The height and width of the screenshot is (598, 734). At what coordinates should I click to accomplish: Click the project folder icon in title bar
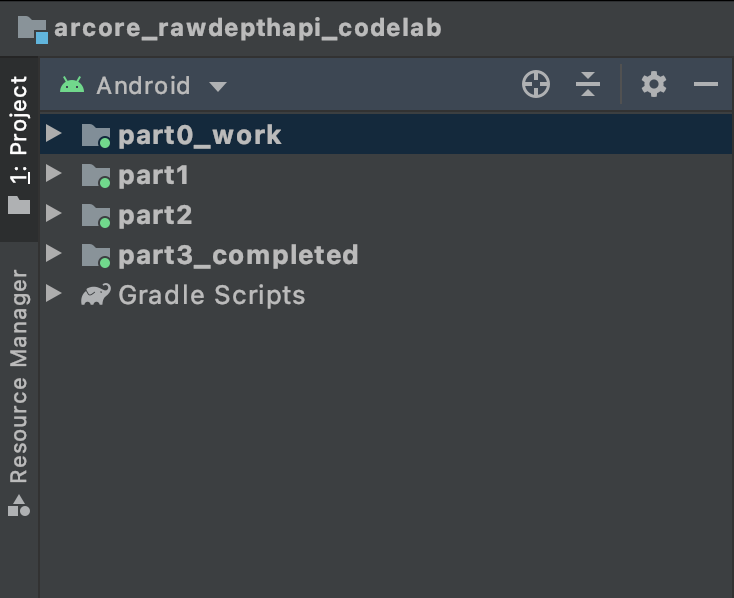[33, 28]
